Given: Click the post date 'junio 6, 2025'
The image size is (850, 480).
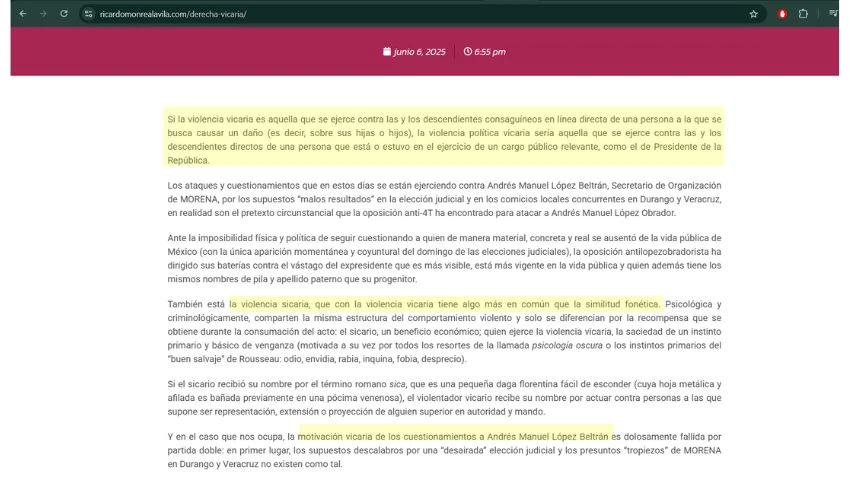Looking at the screenshot, I should coord(419,52).
